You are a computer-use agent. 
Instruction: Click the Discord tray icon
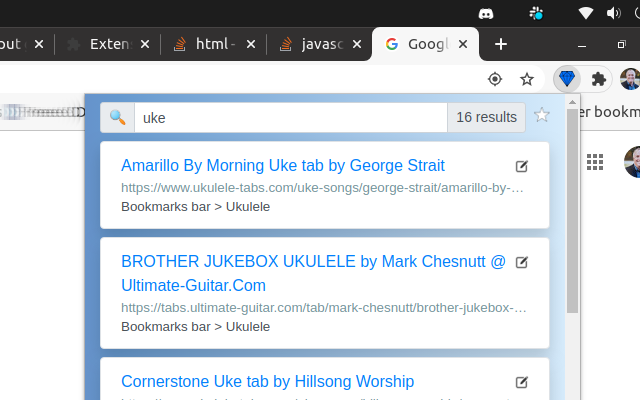(486, 14)
